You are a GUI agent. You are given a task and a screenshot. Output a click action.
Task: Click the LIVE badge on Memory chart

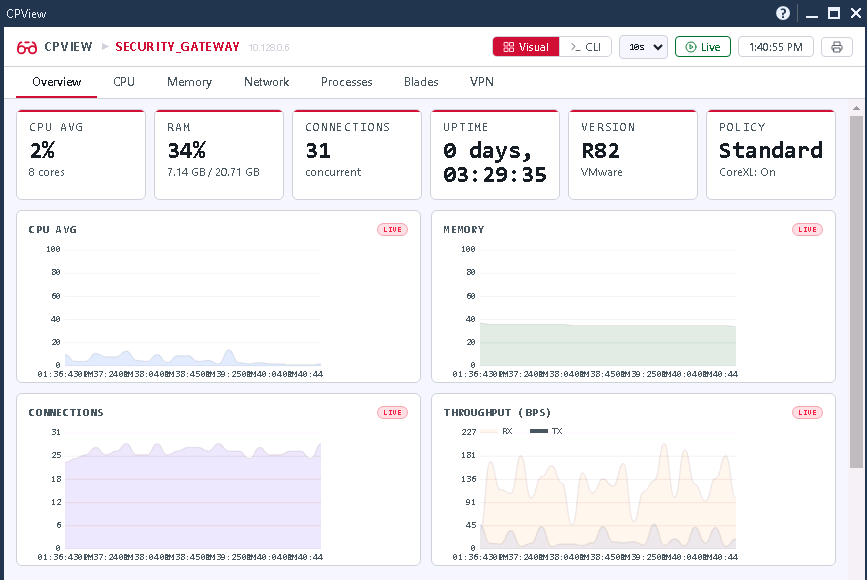[807, 230]
